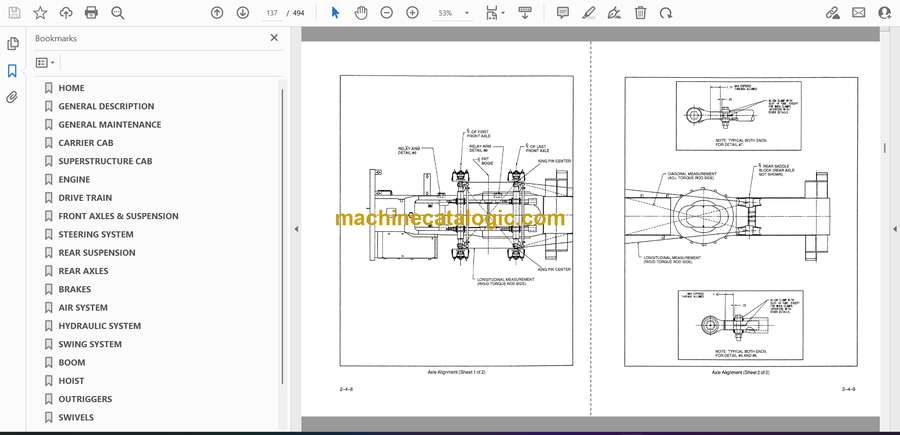Go to previous page arrow
The width and height of the screenshot is (900, 435).
tap(217, 13)
